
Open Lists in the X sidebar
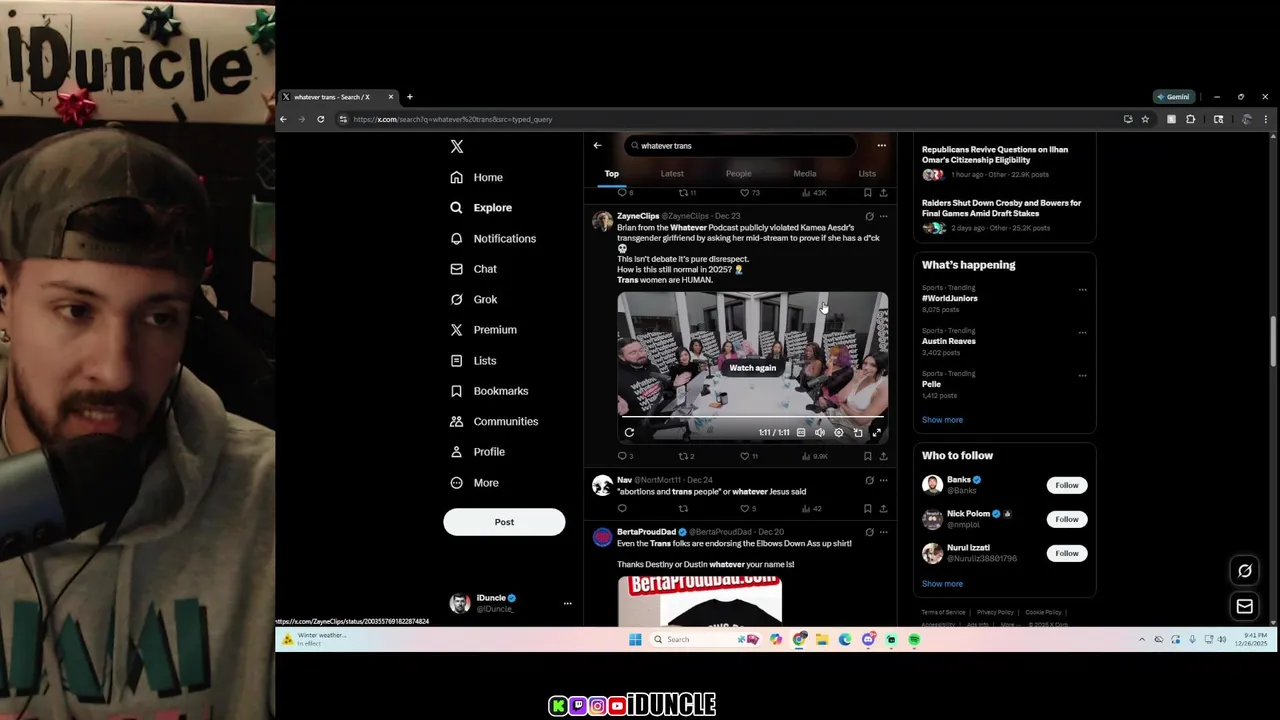click(473, 360)
